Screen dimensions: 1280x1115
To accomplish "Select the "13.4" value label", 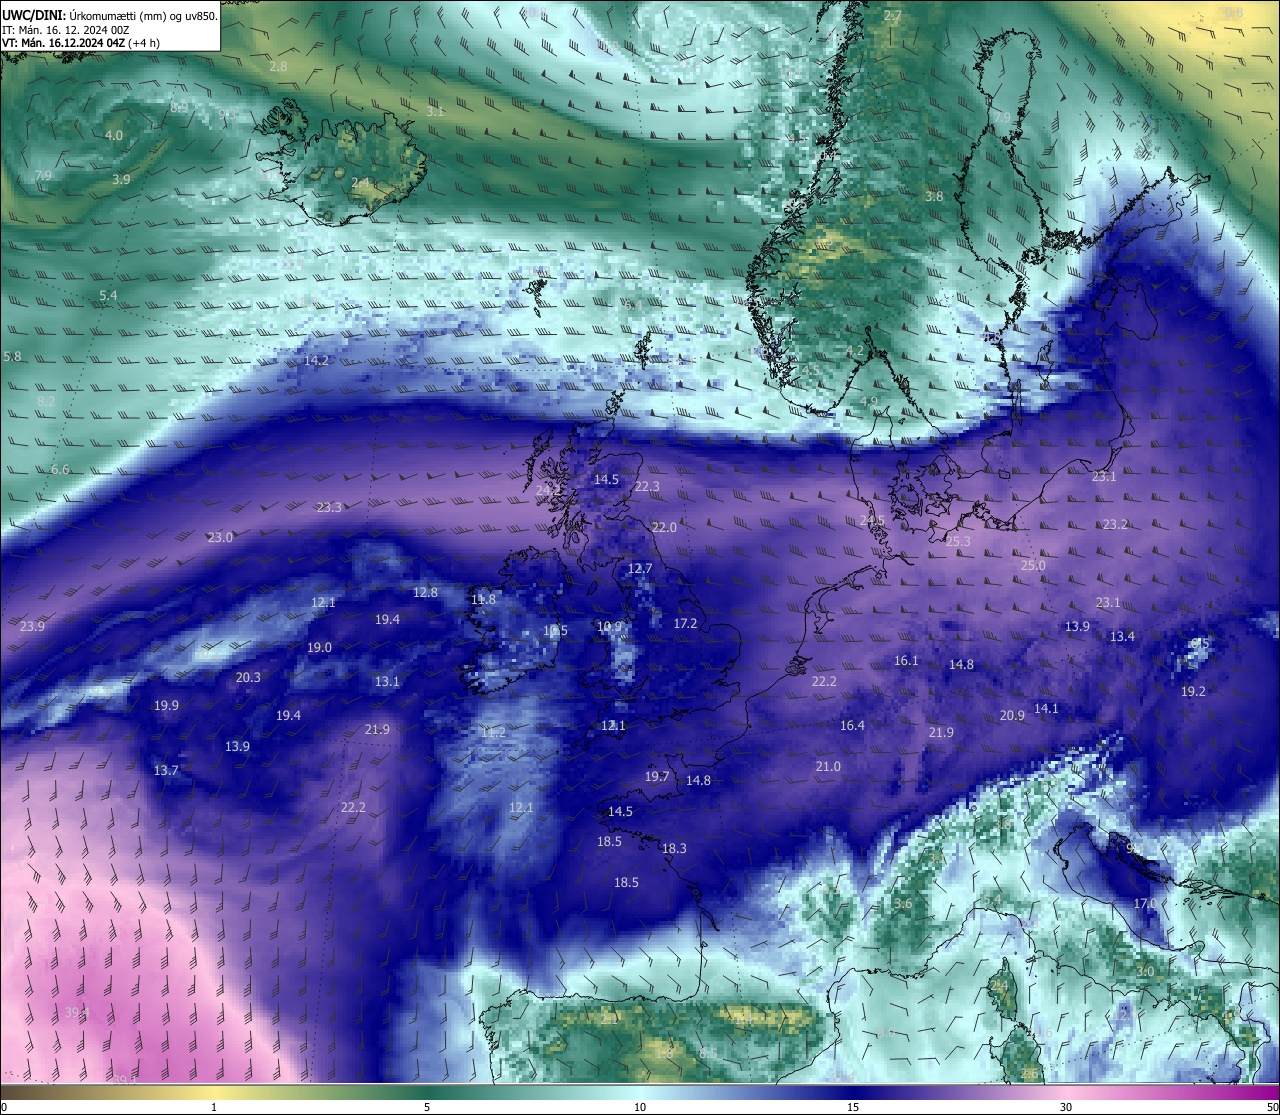I will 1122,636.
